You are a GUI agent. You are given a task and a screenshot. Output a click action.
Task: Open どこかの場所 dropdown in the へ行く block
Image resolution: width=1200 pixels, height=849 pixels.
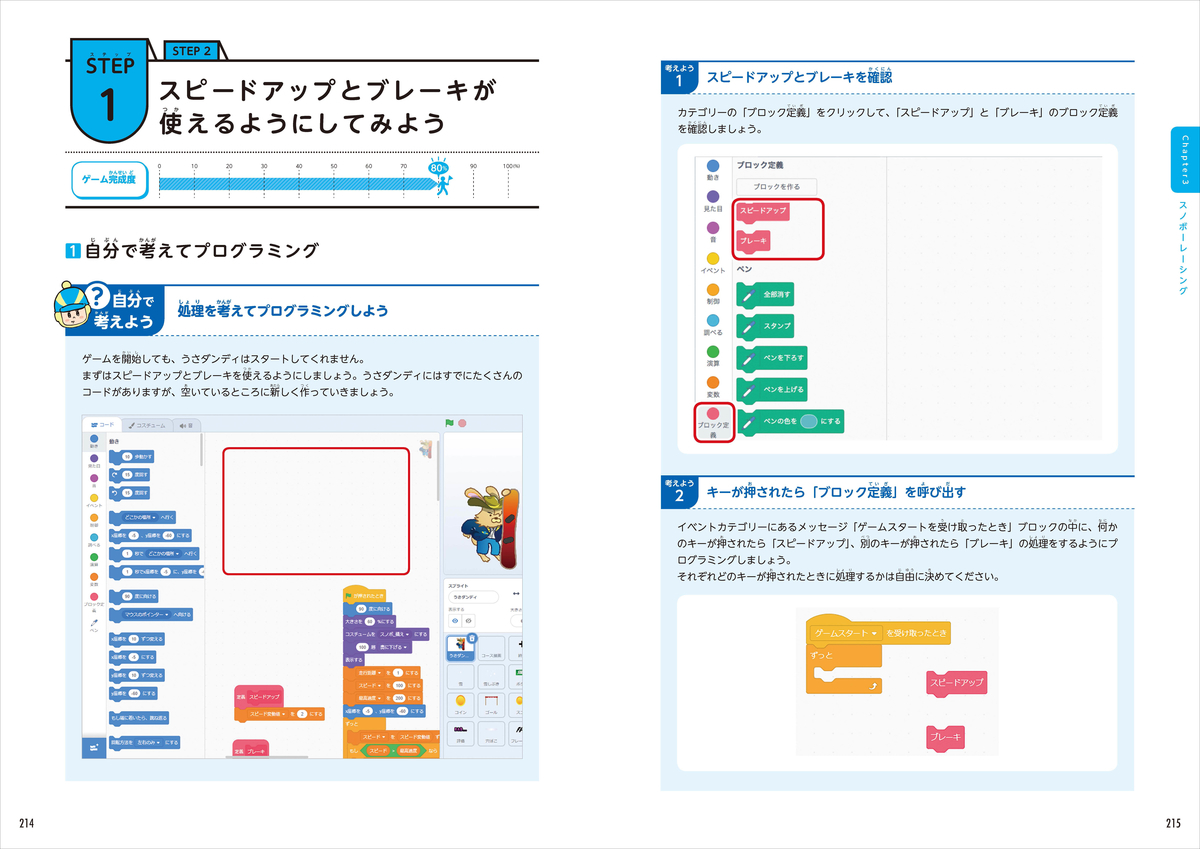click(x=141, y=517)
